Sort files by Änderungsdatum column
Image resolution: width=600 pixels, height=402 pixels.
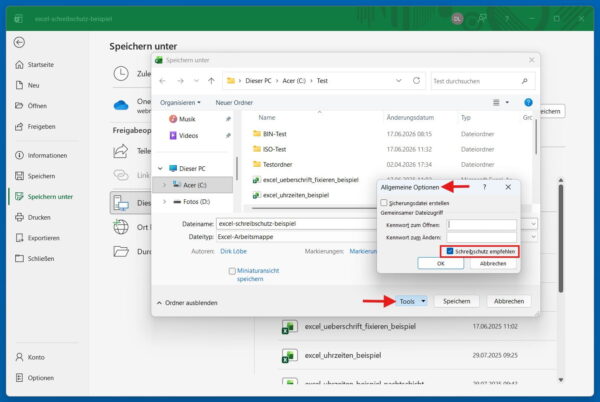tap(410, 117)
